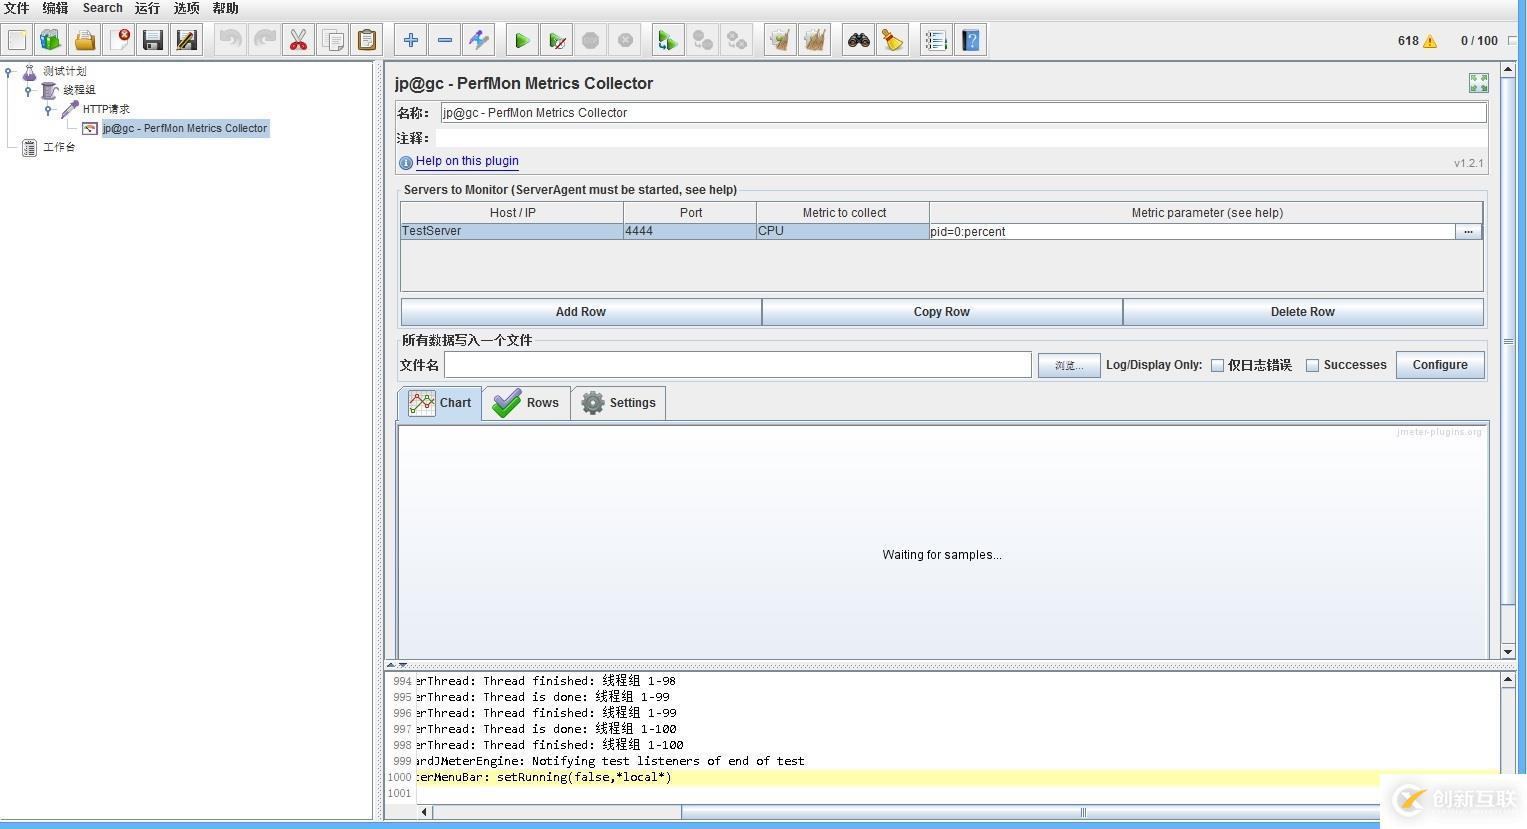Open the 编辑 menu
Screen dimensions: 1527x829
coord(55,8)
